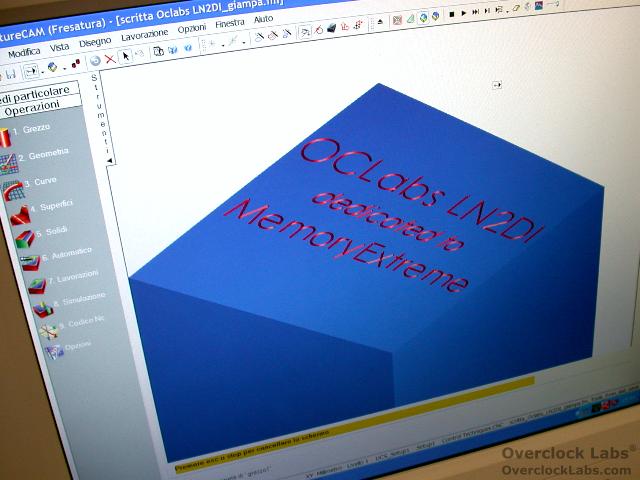This screenshot has height=480, width=640.
Task: Open the Lavorazione menu
Action: [x=144, y=35]
